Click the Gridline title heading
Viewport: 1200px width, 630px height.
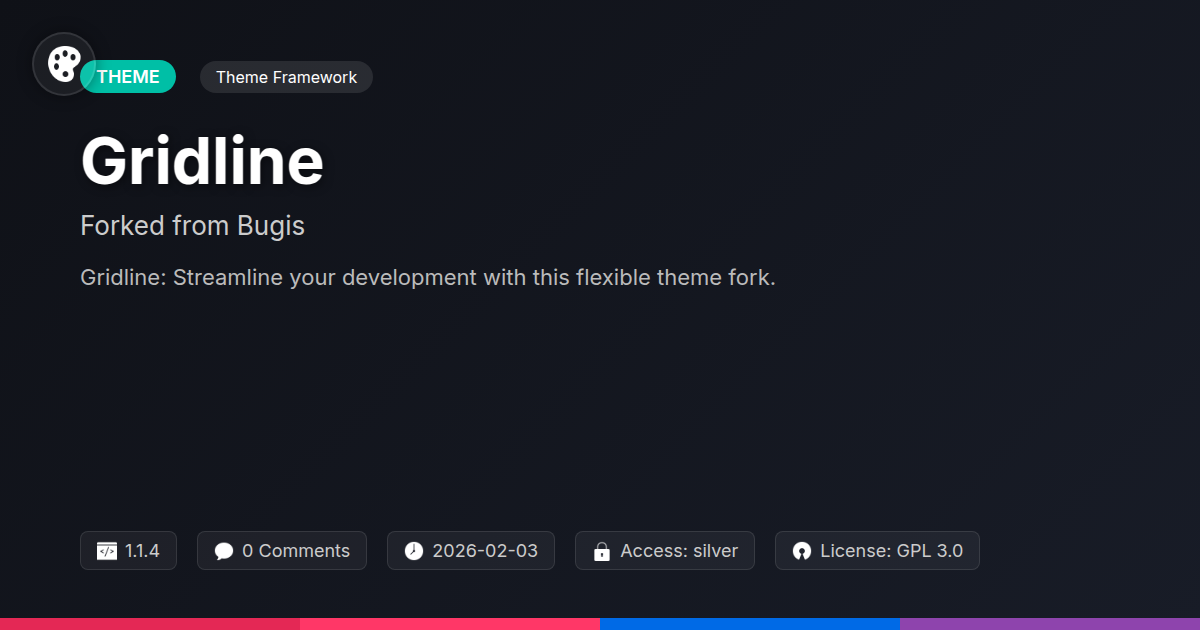[x=202, y=161]
